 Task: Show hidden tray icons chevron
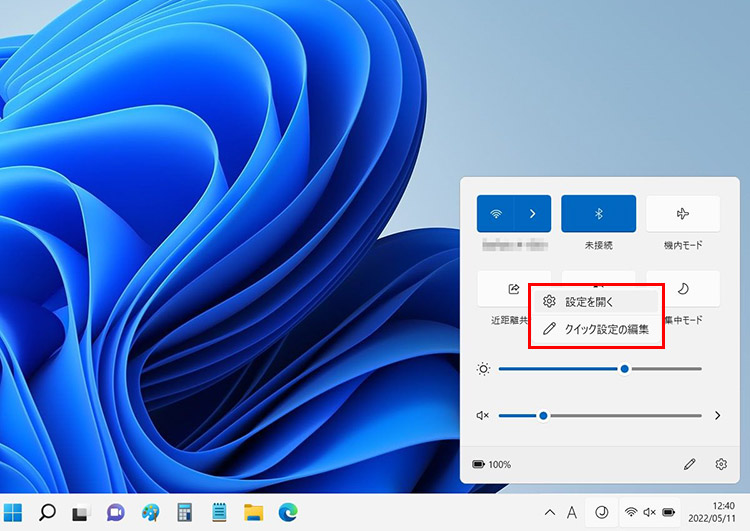(550, 512)
